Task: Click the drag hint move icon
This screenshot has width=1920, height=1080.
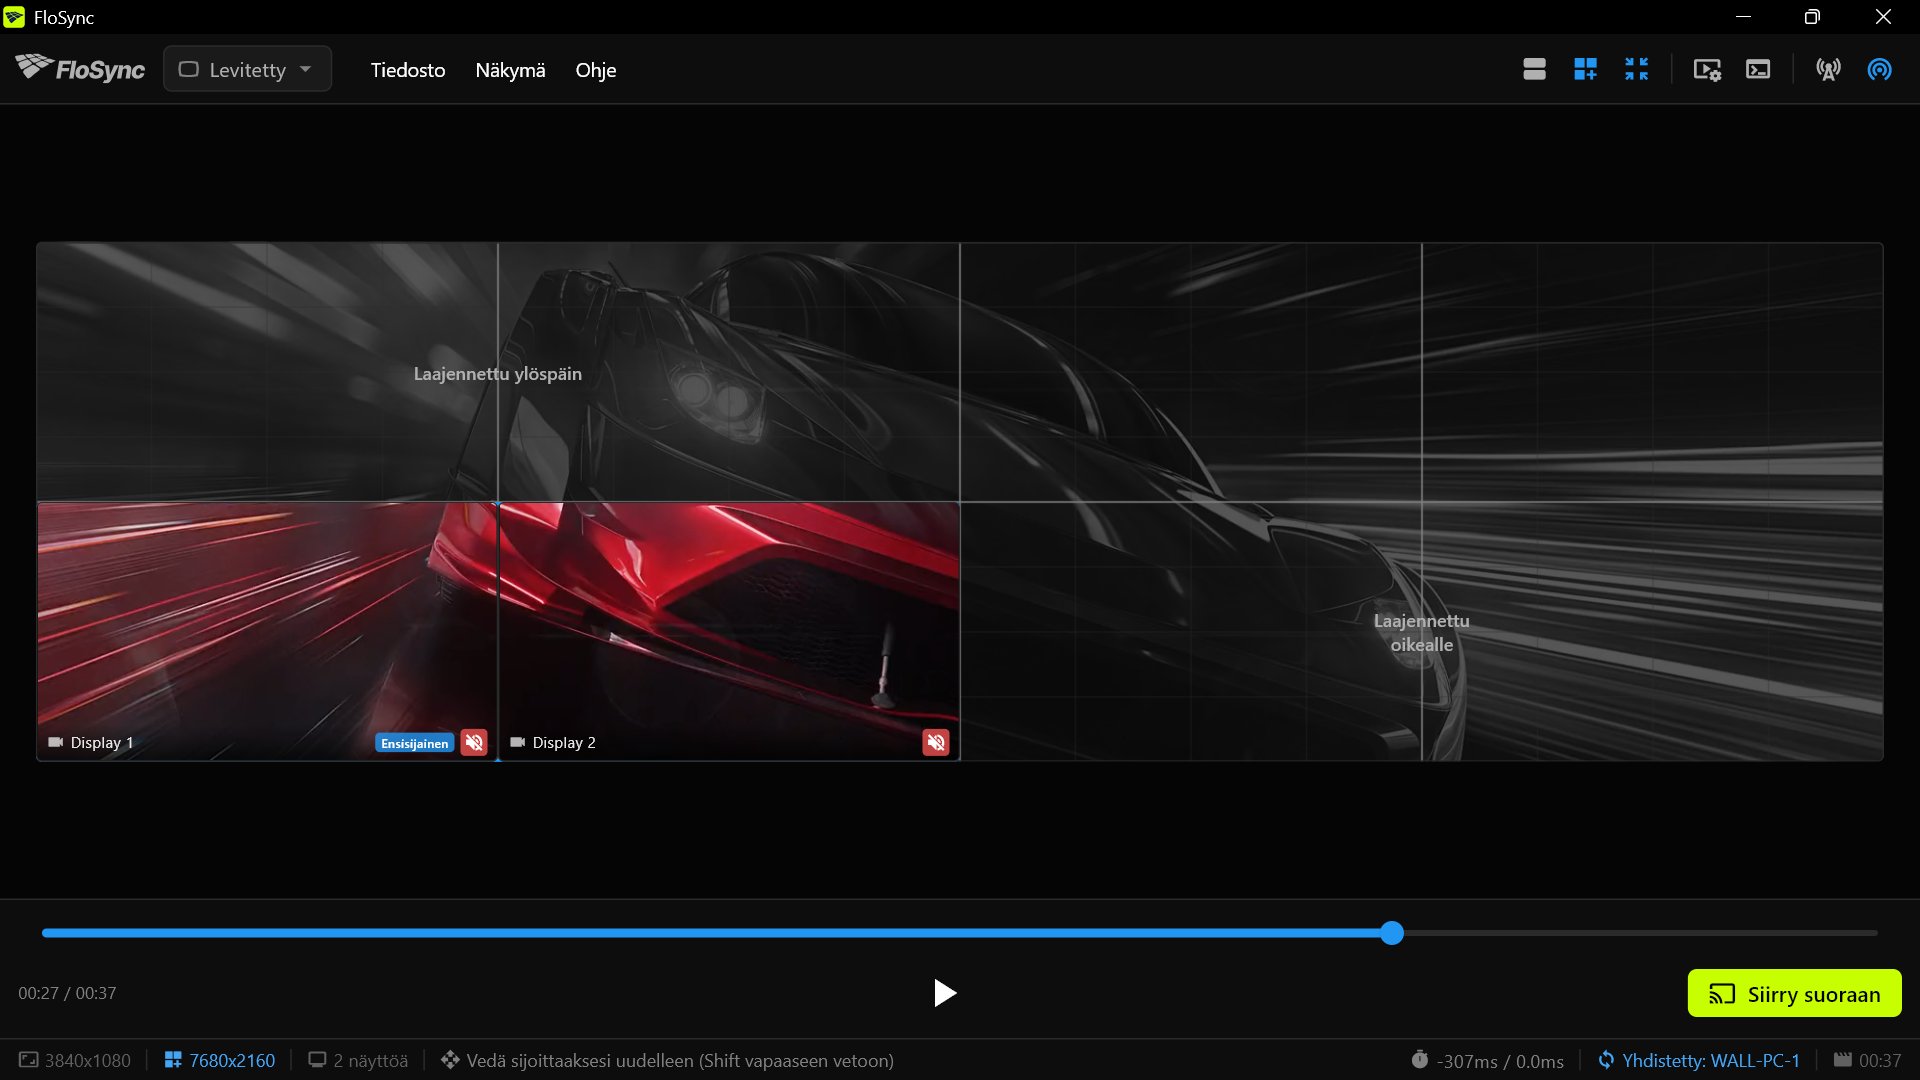Action: [450, 1059]
